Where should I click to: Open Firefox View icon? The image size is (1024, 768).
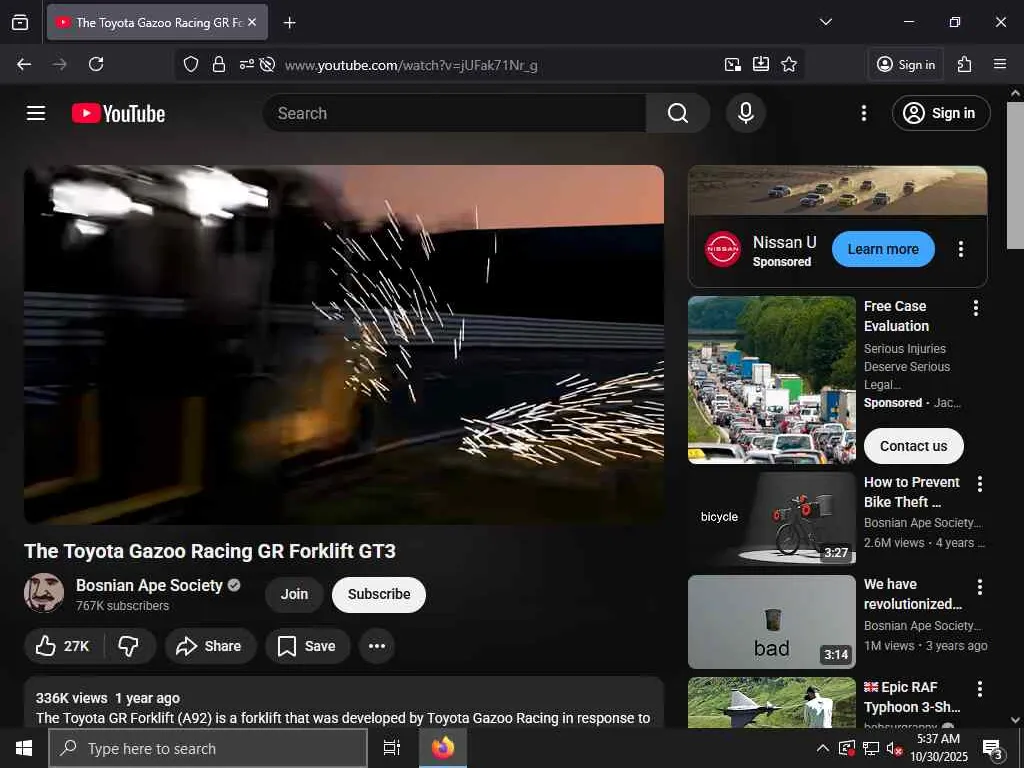20,22
